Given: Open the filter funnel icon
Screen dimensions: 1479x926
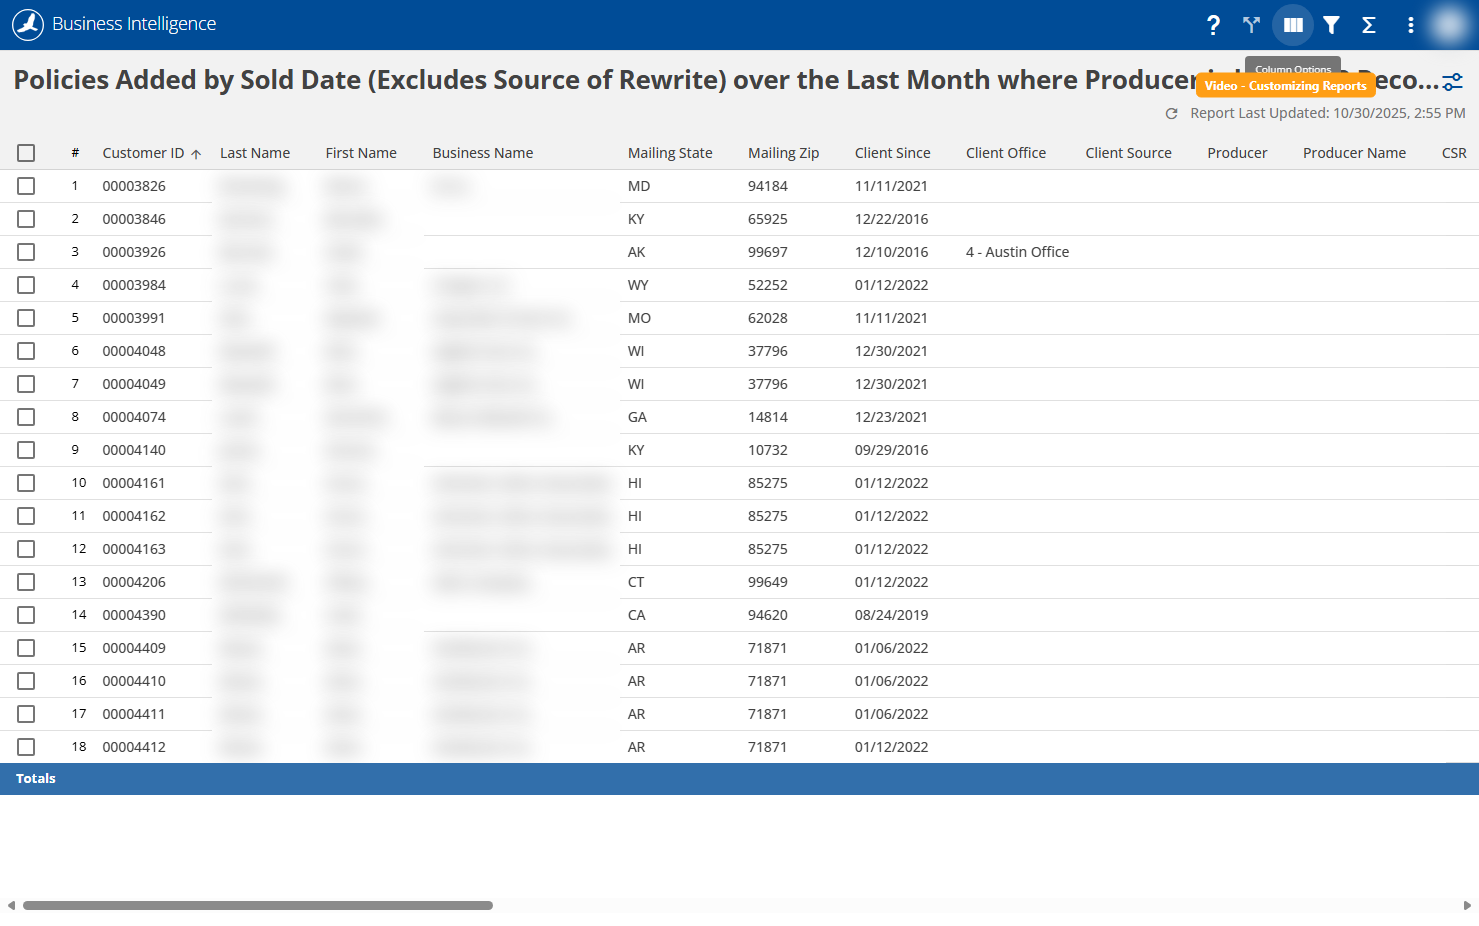Looking at the screenshot, I should [1331, 25].
